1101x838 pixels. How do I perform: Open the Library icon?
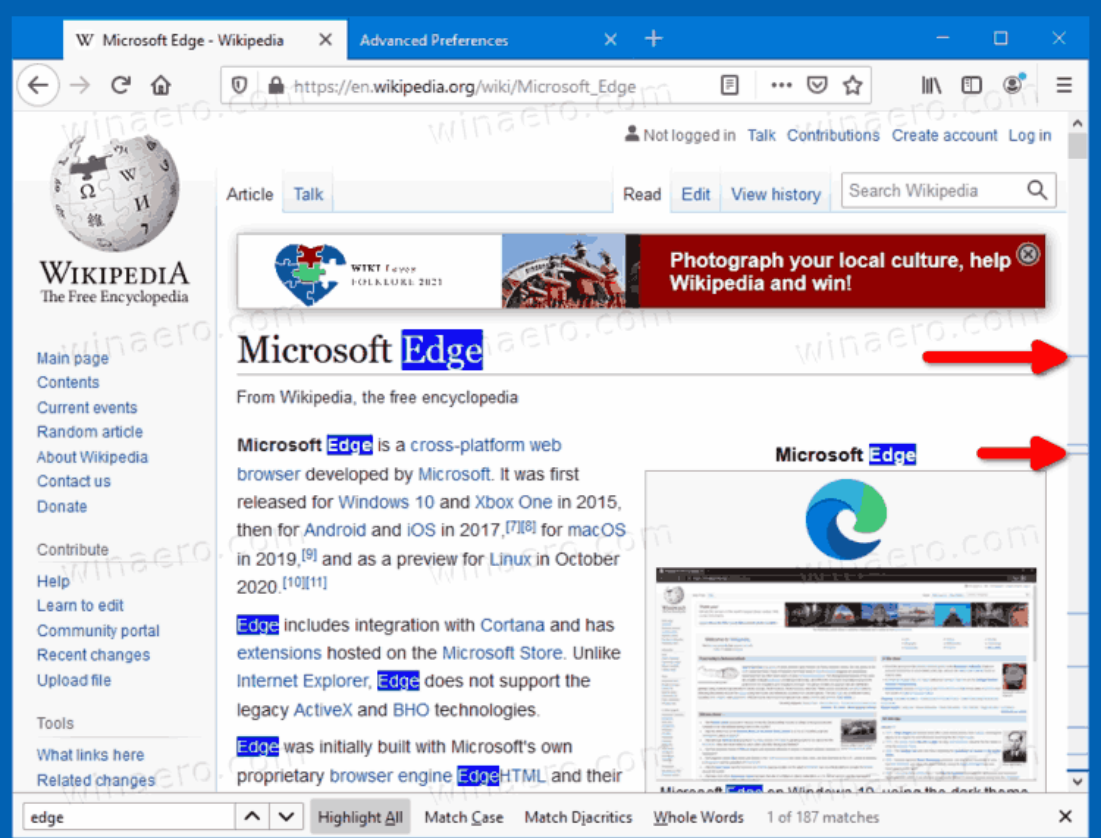931,86
